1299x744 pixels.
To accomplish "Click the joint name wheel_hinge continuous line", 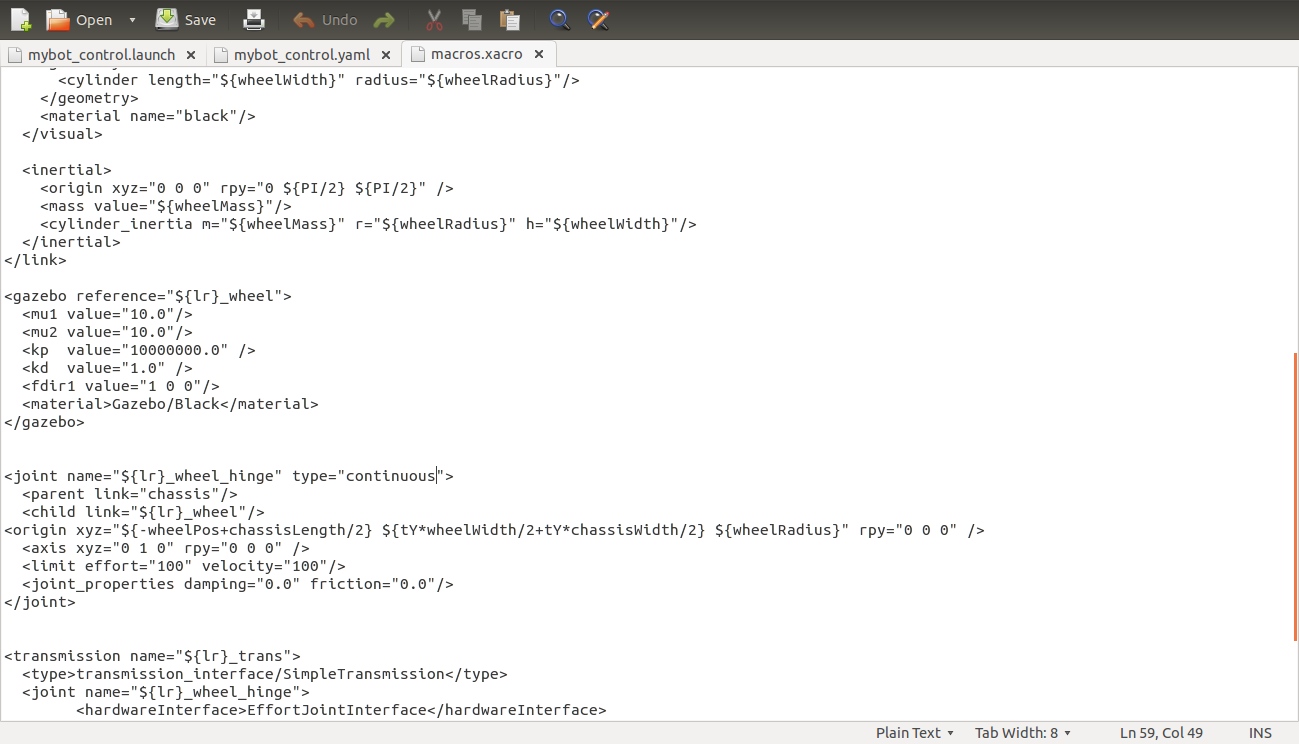I will click(x=229, y=476).
